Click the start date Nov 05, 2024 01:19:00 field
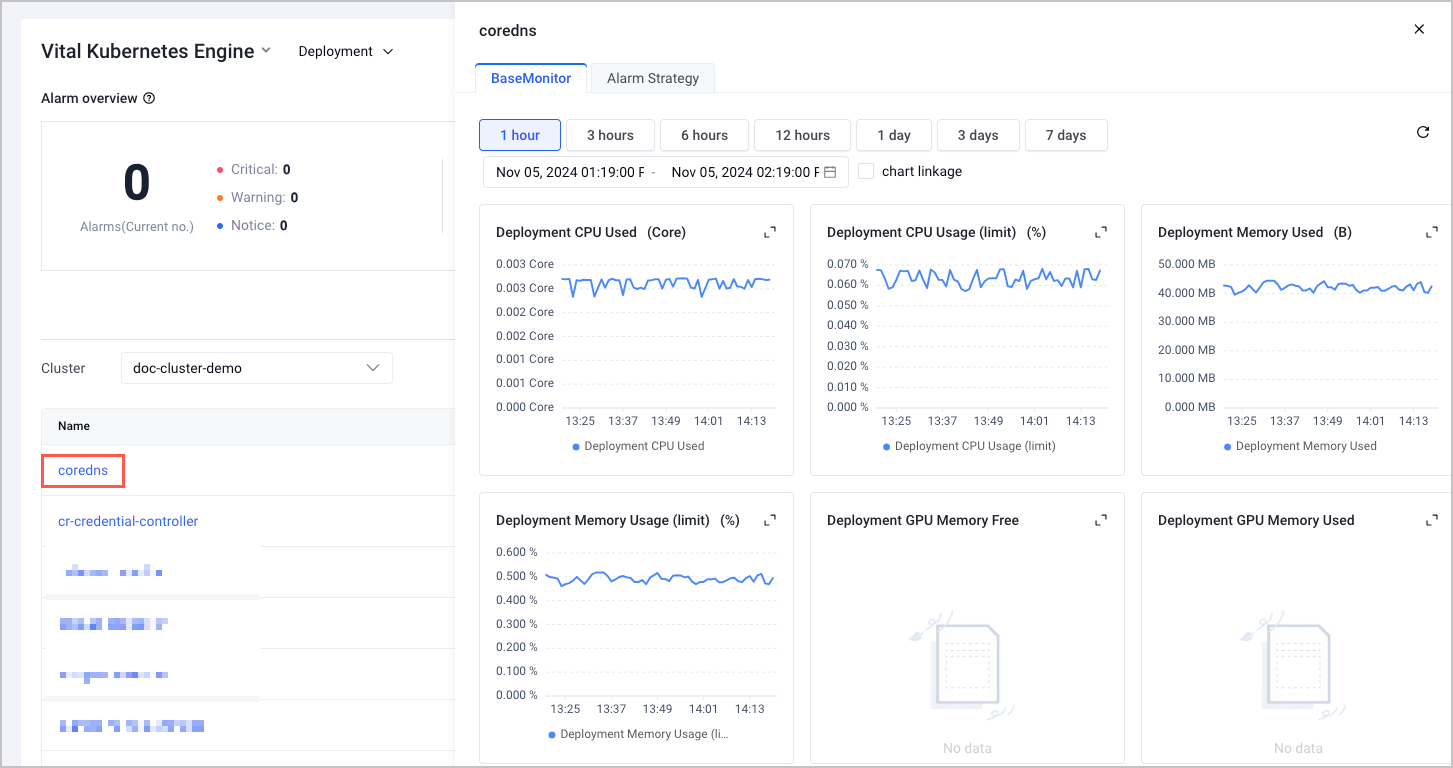This screenshot has width=1453, height=768. [570, 172]
